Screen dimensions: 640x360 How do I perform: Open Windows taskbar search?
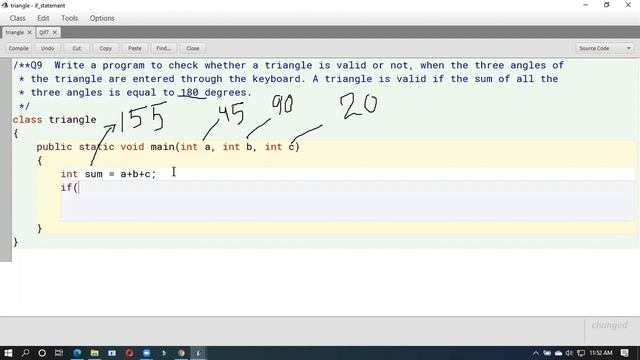pyautogui.click(x=25, y=353)
